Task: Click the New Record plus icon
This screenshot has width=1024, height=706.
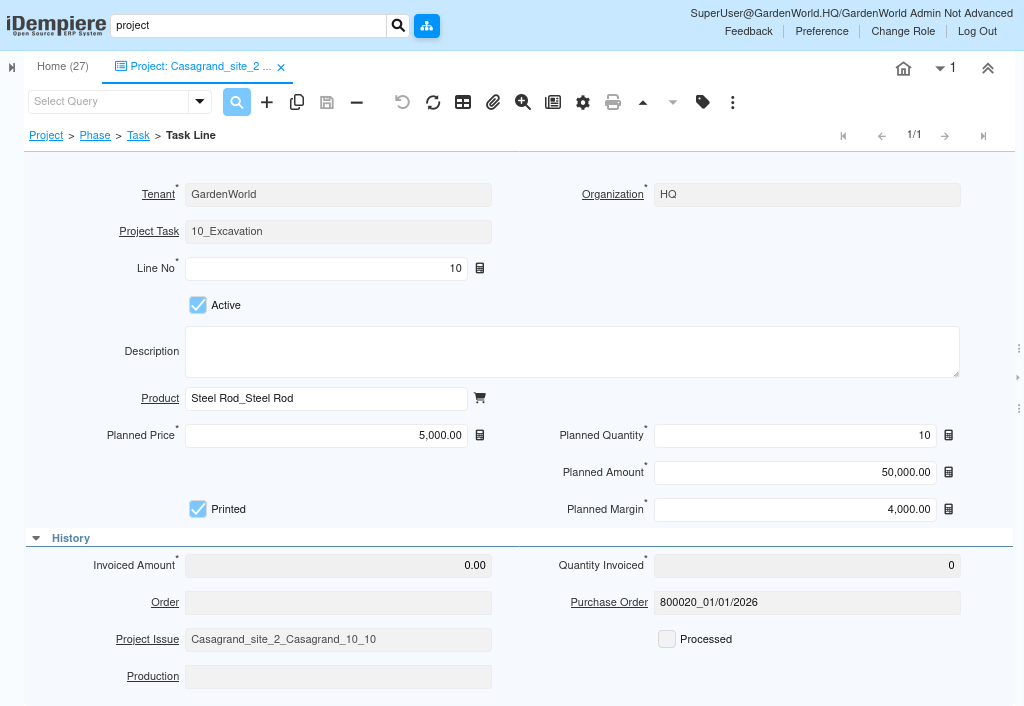Action: coord(267,102)
